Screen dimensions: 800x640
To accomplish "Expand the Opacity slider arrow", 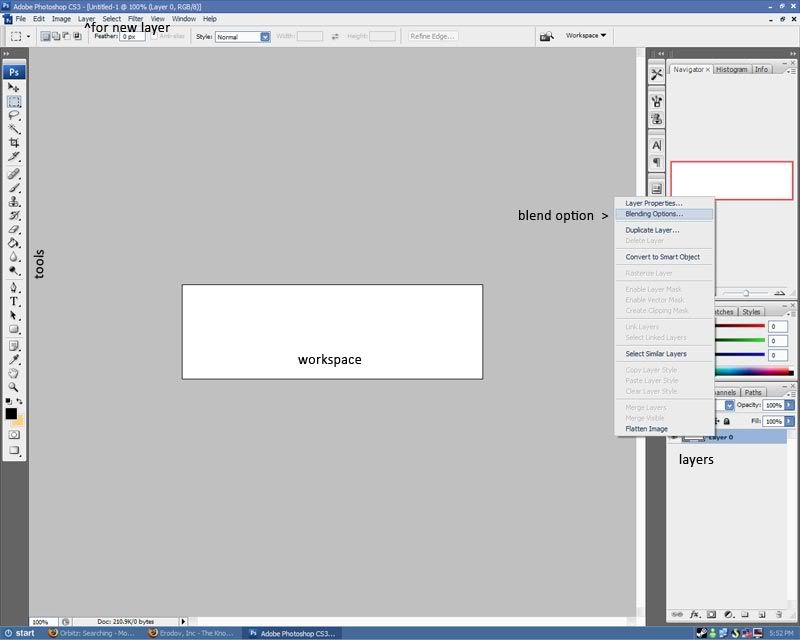I will click(x=790, y=405).
